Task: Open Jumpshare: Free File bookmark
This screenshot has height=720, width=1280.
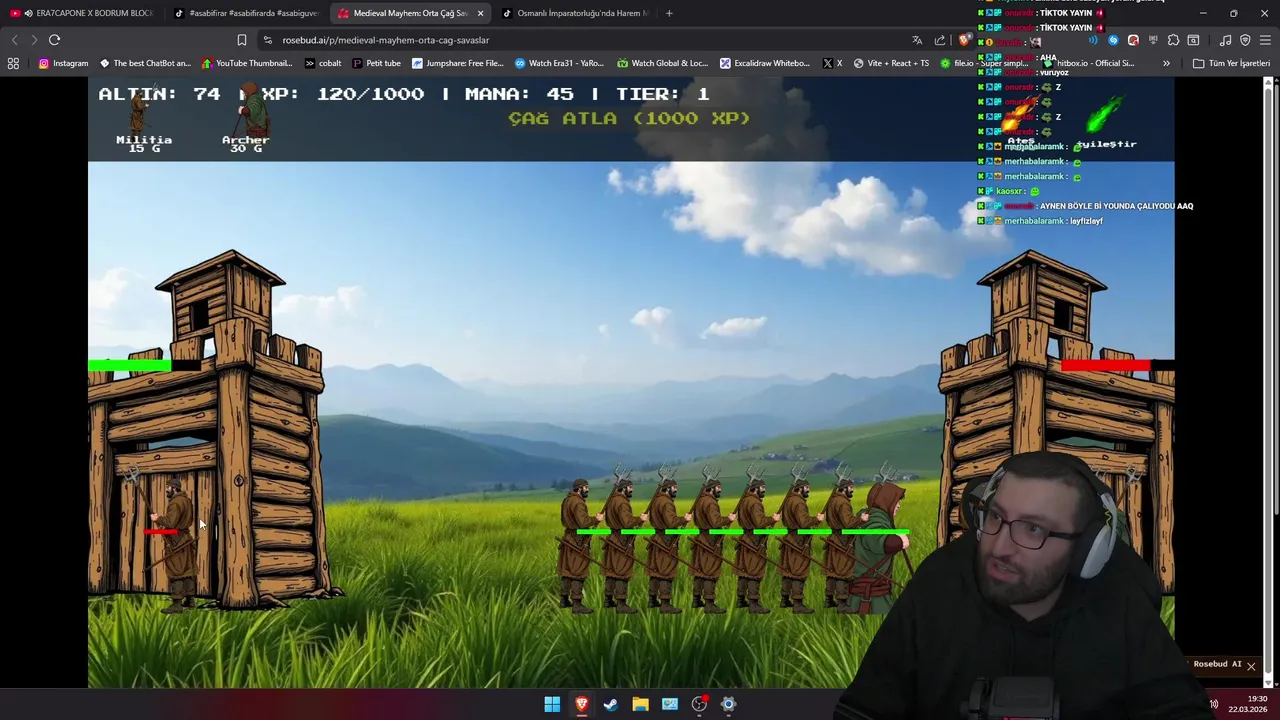Action: pos(458,63)
